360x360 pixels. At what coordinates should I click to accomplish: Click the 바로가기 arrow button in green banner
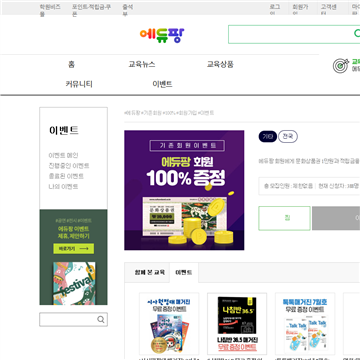coord(74,249)
